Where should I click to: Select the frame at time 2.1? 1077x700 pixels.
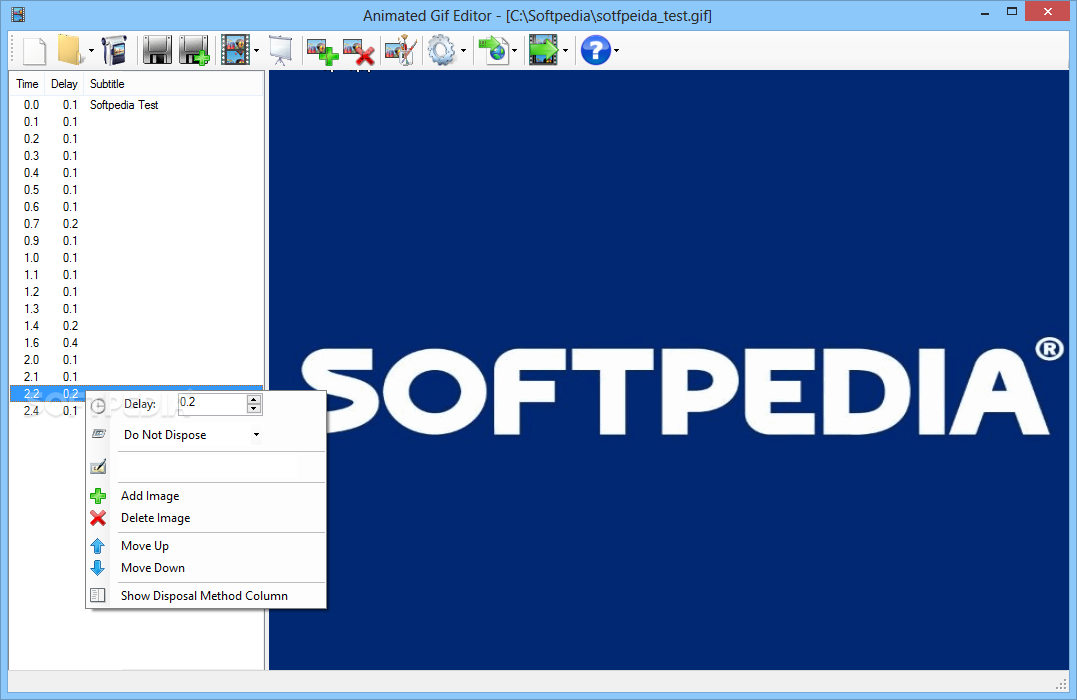coord(137,376)
